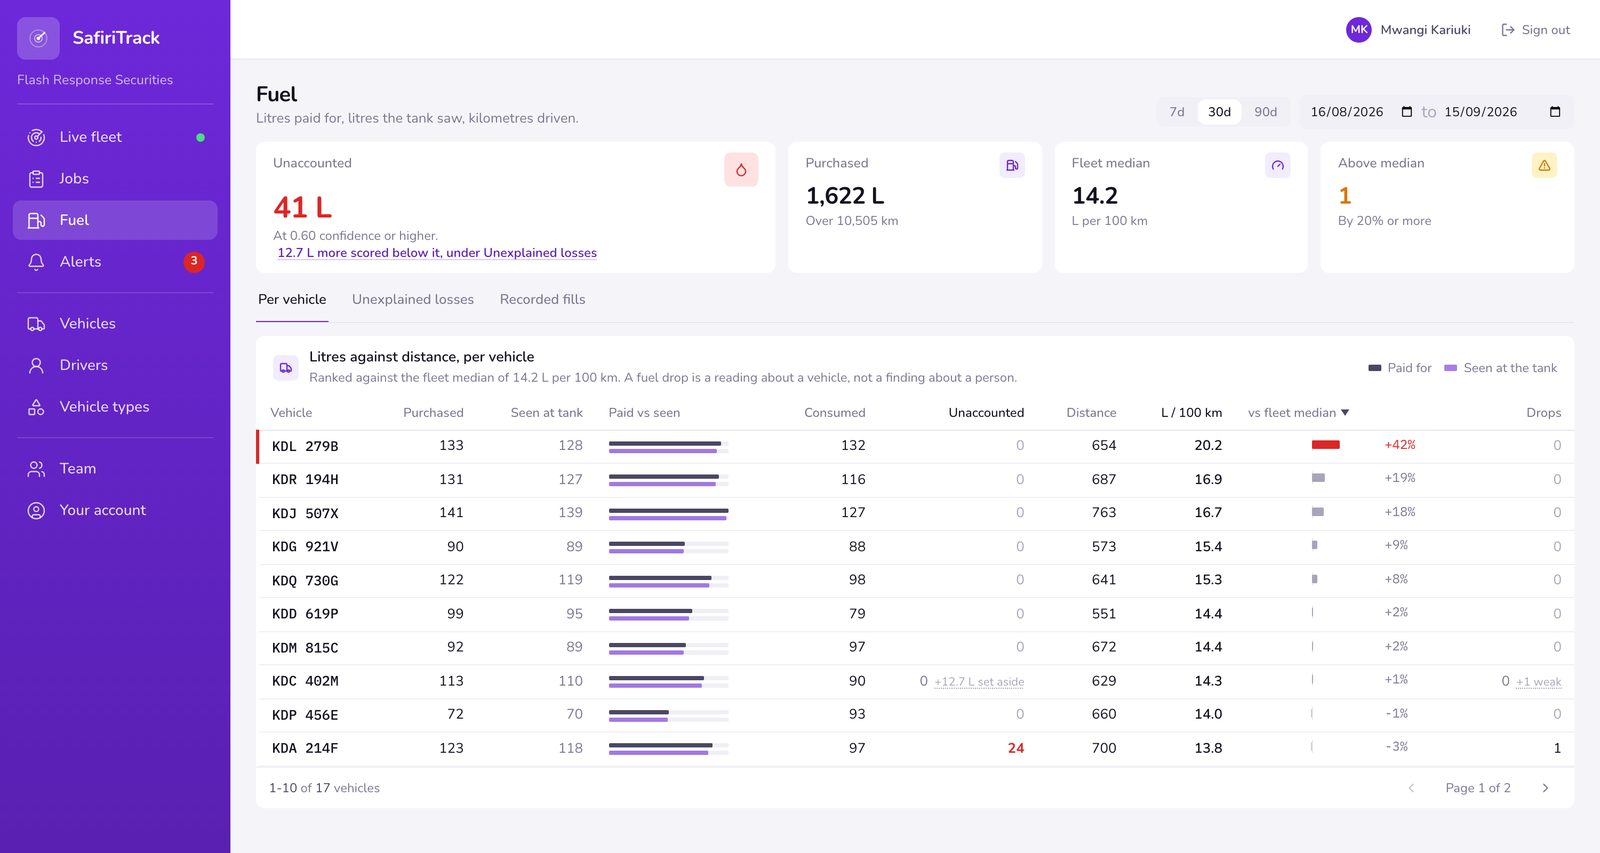Screen dimensions: 1600x853
Task: Navigate to Vehicles page
Action: pyautogui.click(x=115, y=324)
